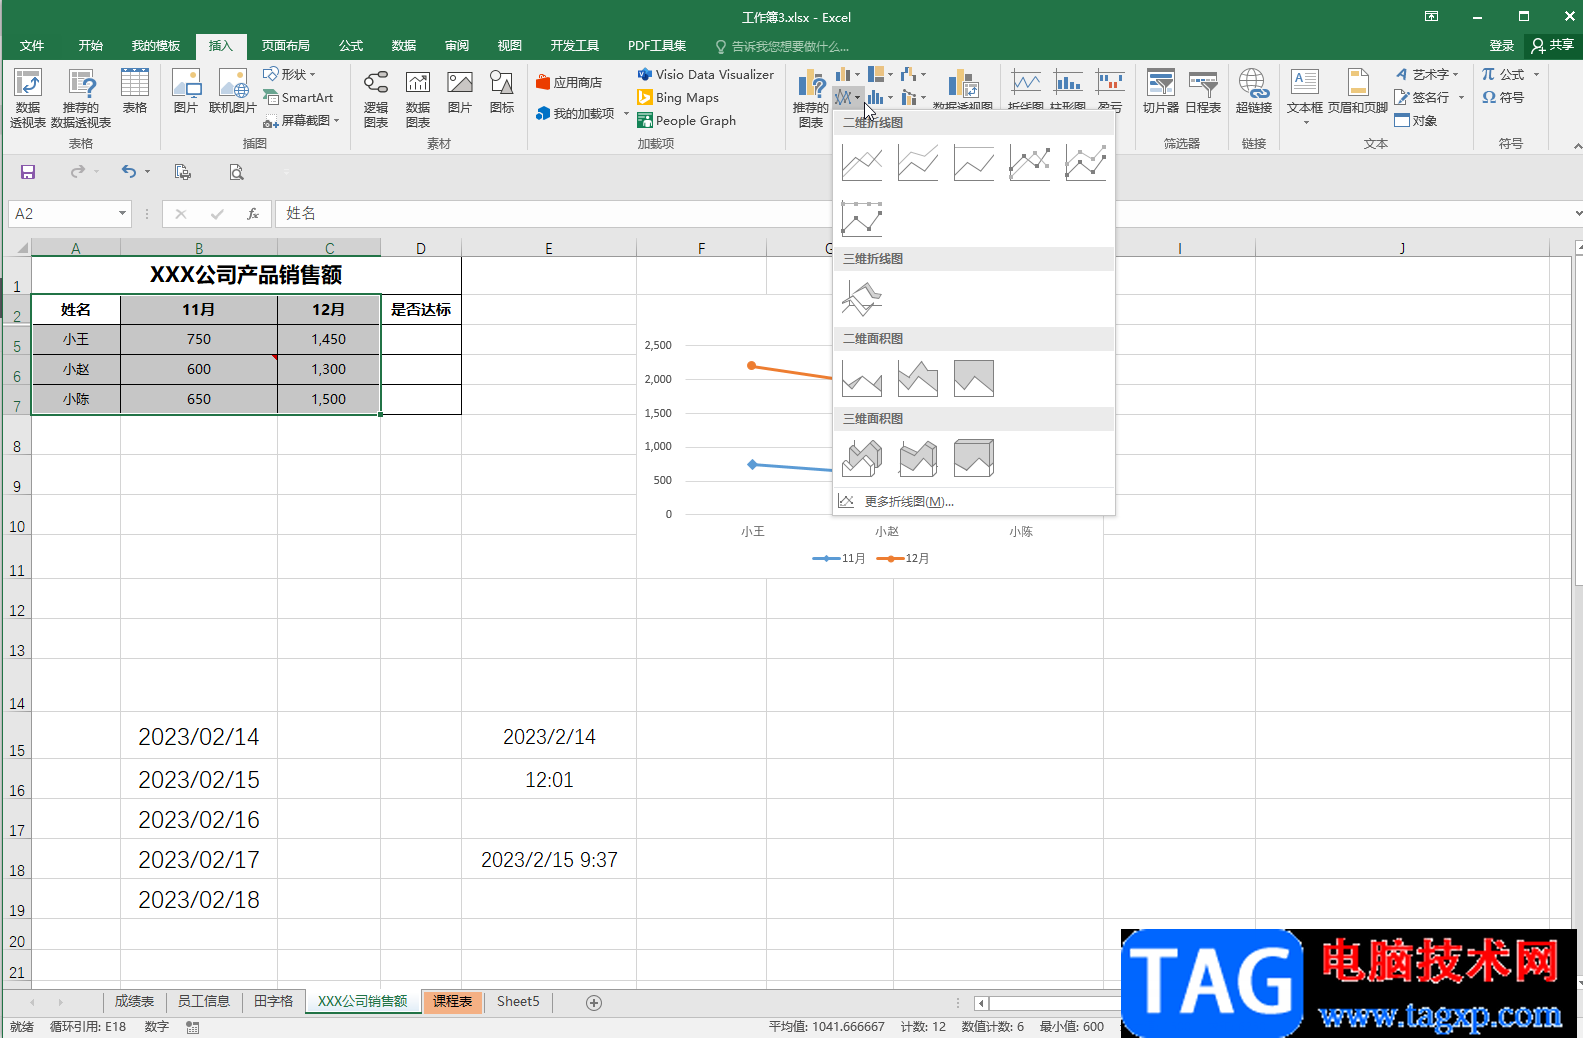Open the 文件 File tab
This screenshot has height=1038, width=1583.
coord(32,46)
